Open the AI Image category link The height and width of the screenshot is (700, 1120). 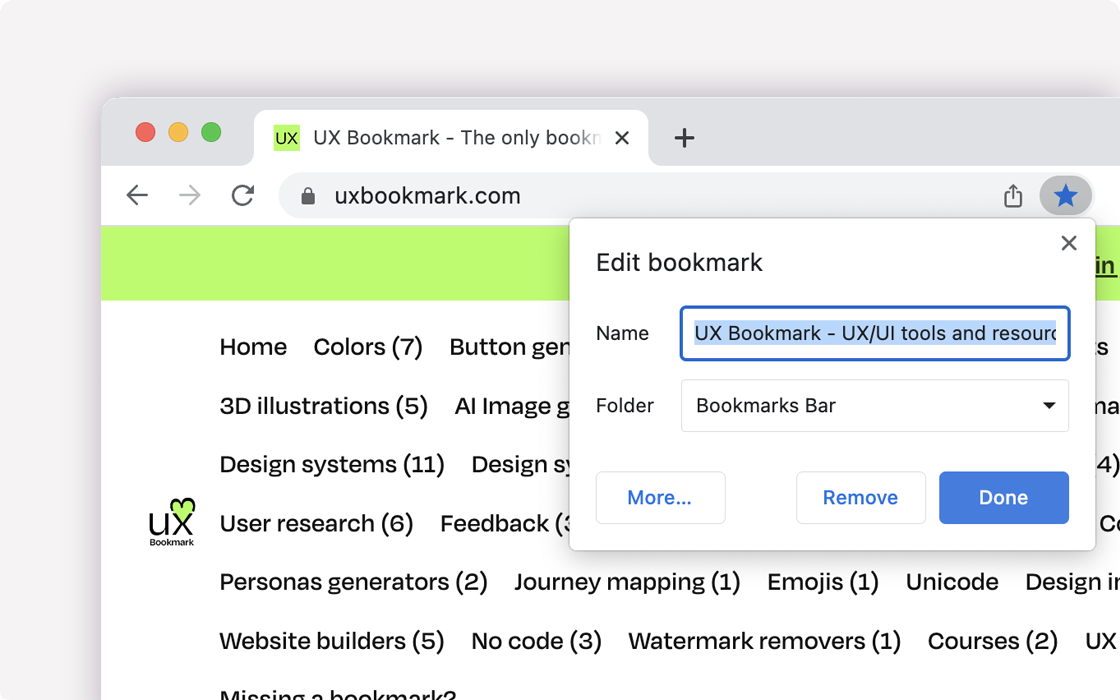[512, 406]
